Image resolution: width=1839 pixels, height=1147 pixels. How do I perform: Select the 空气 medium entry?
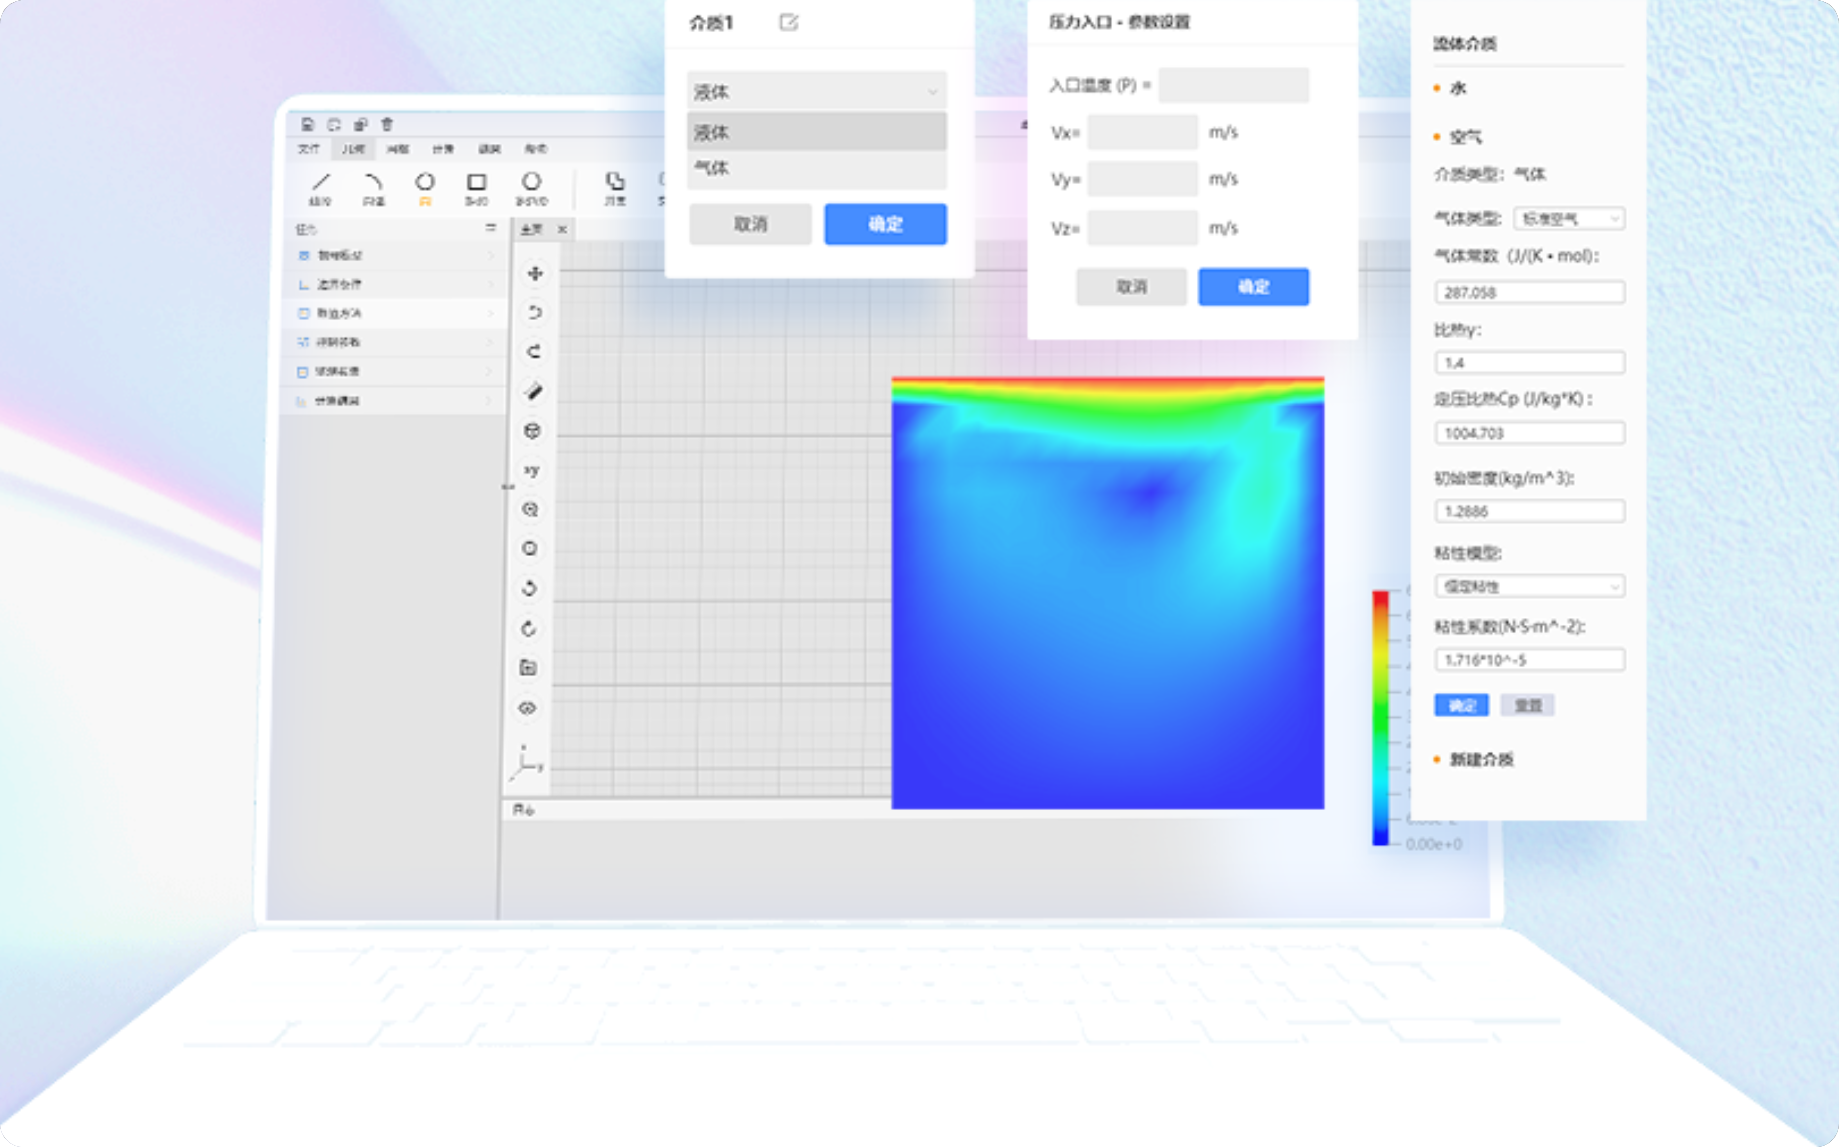point(1466,137)
